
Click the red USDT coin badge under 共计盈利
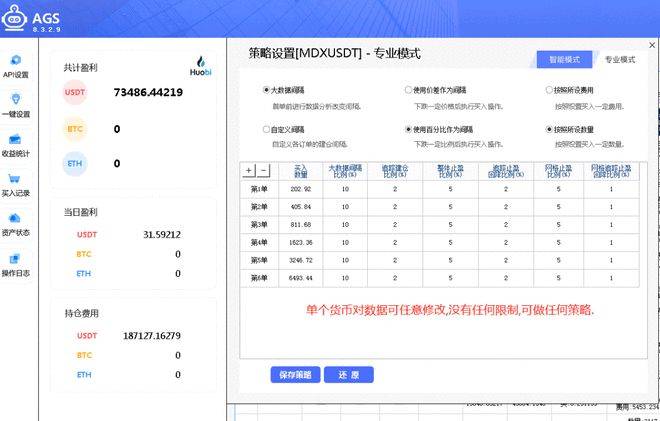point(75,92)
